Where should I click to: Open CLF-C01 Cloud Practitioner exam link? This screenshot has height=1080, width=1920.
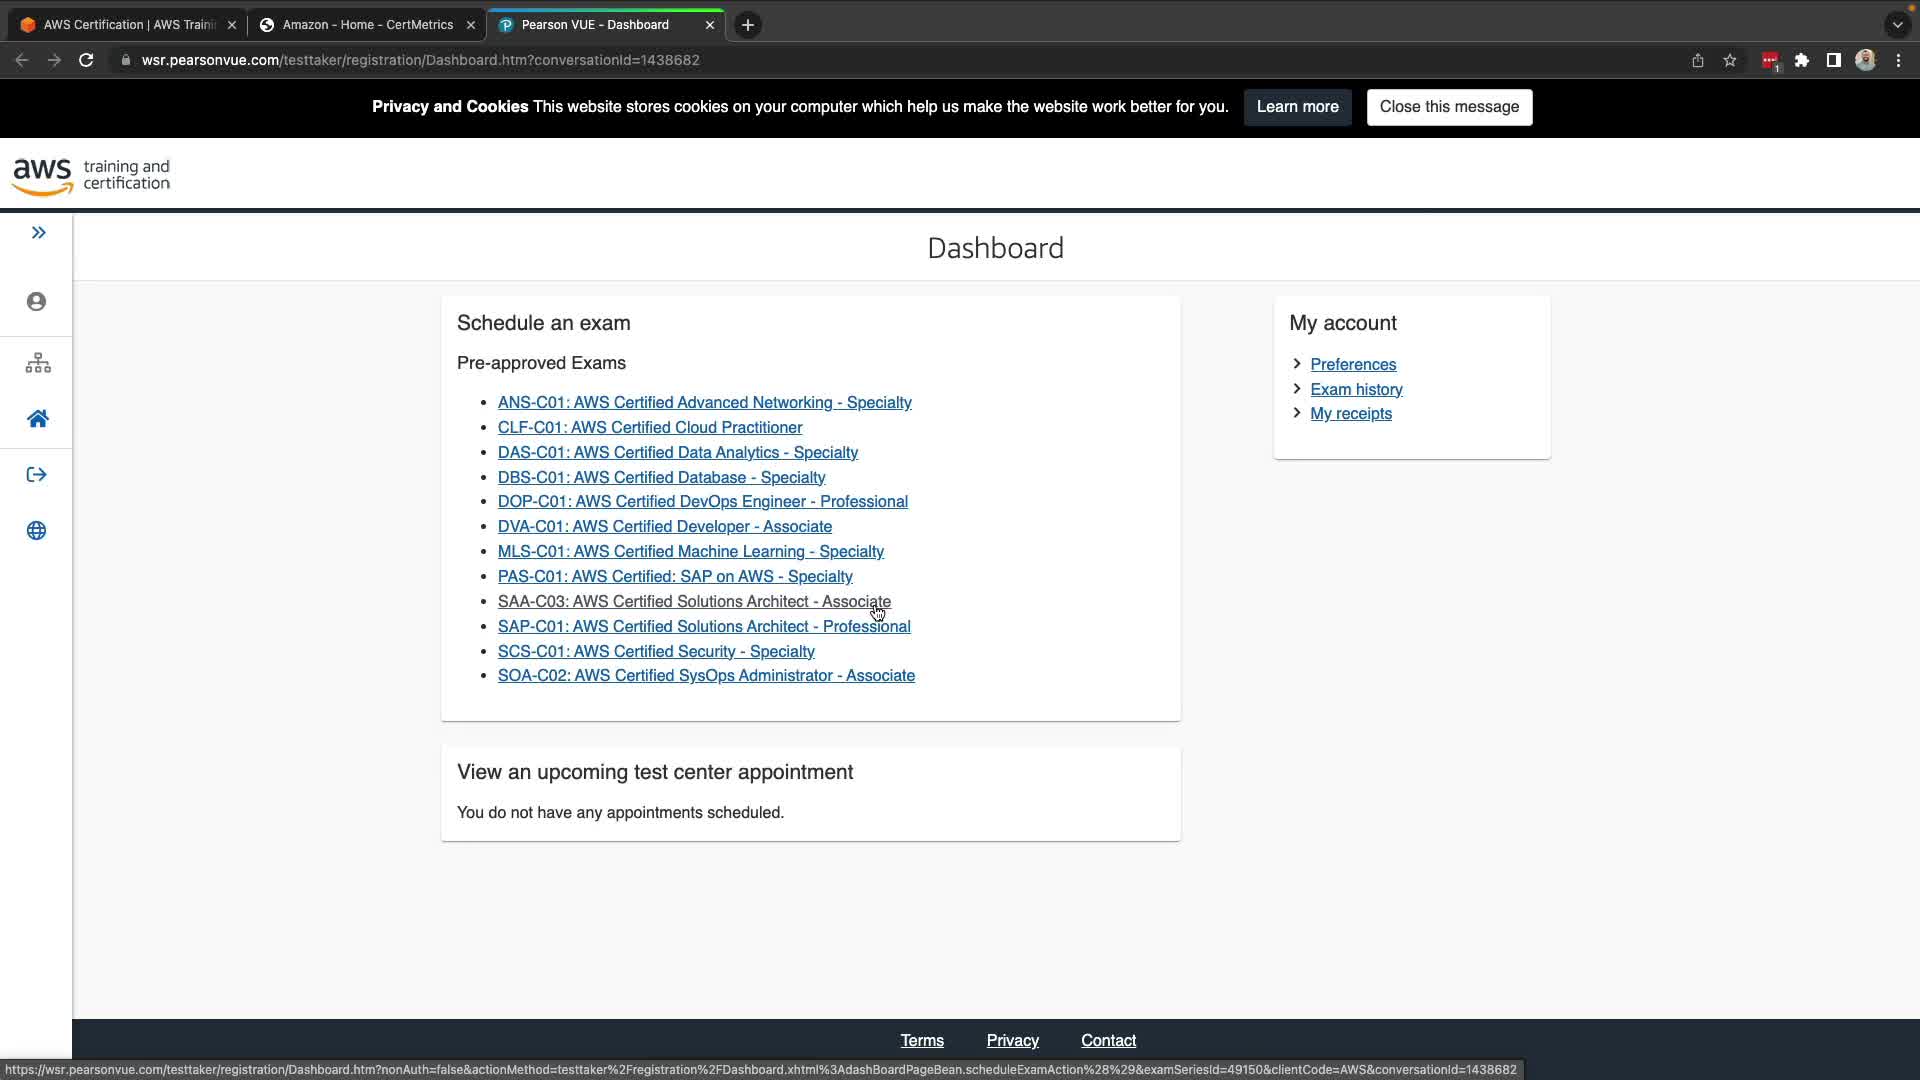[x=650, y=428]
